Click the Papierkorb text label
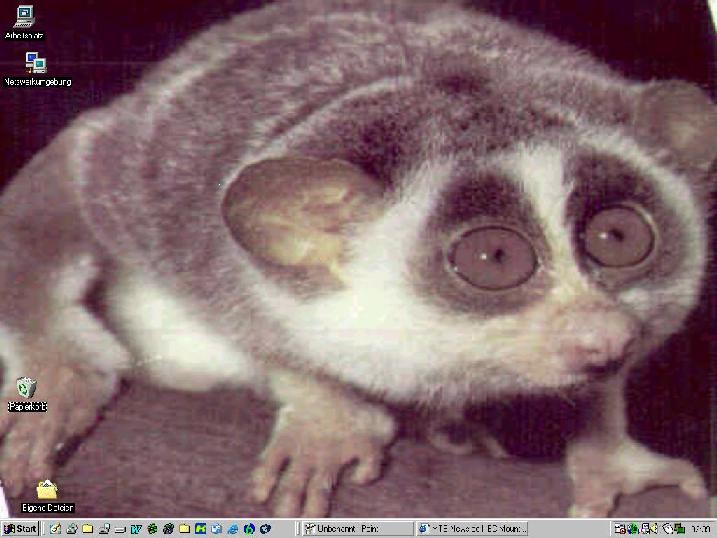The image size is (717, 538). coord(27,407)
